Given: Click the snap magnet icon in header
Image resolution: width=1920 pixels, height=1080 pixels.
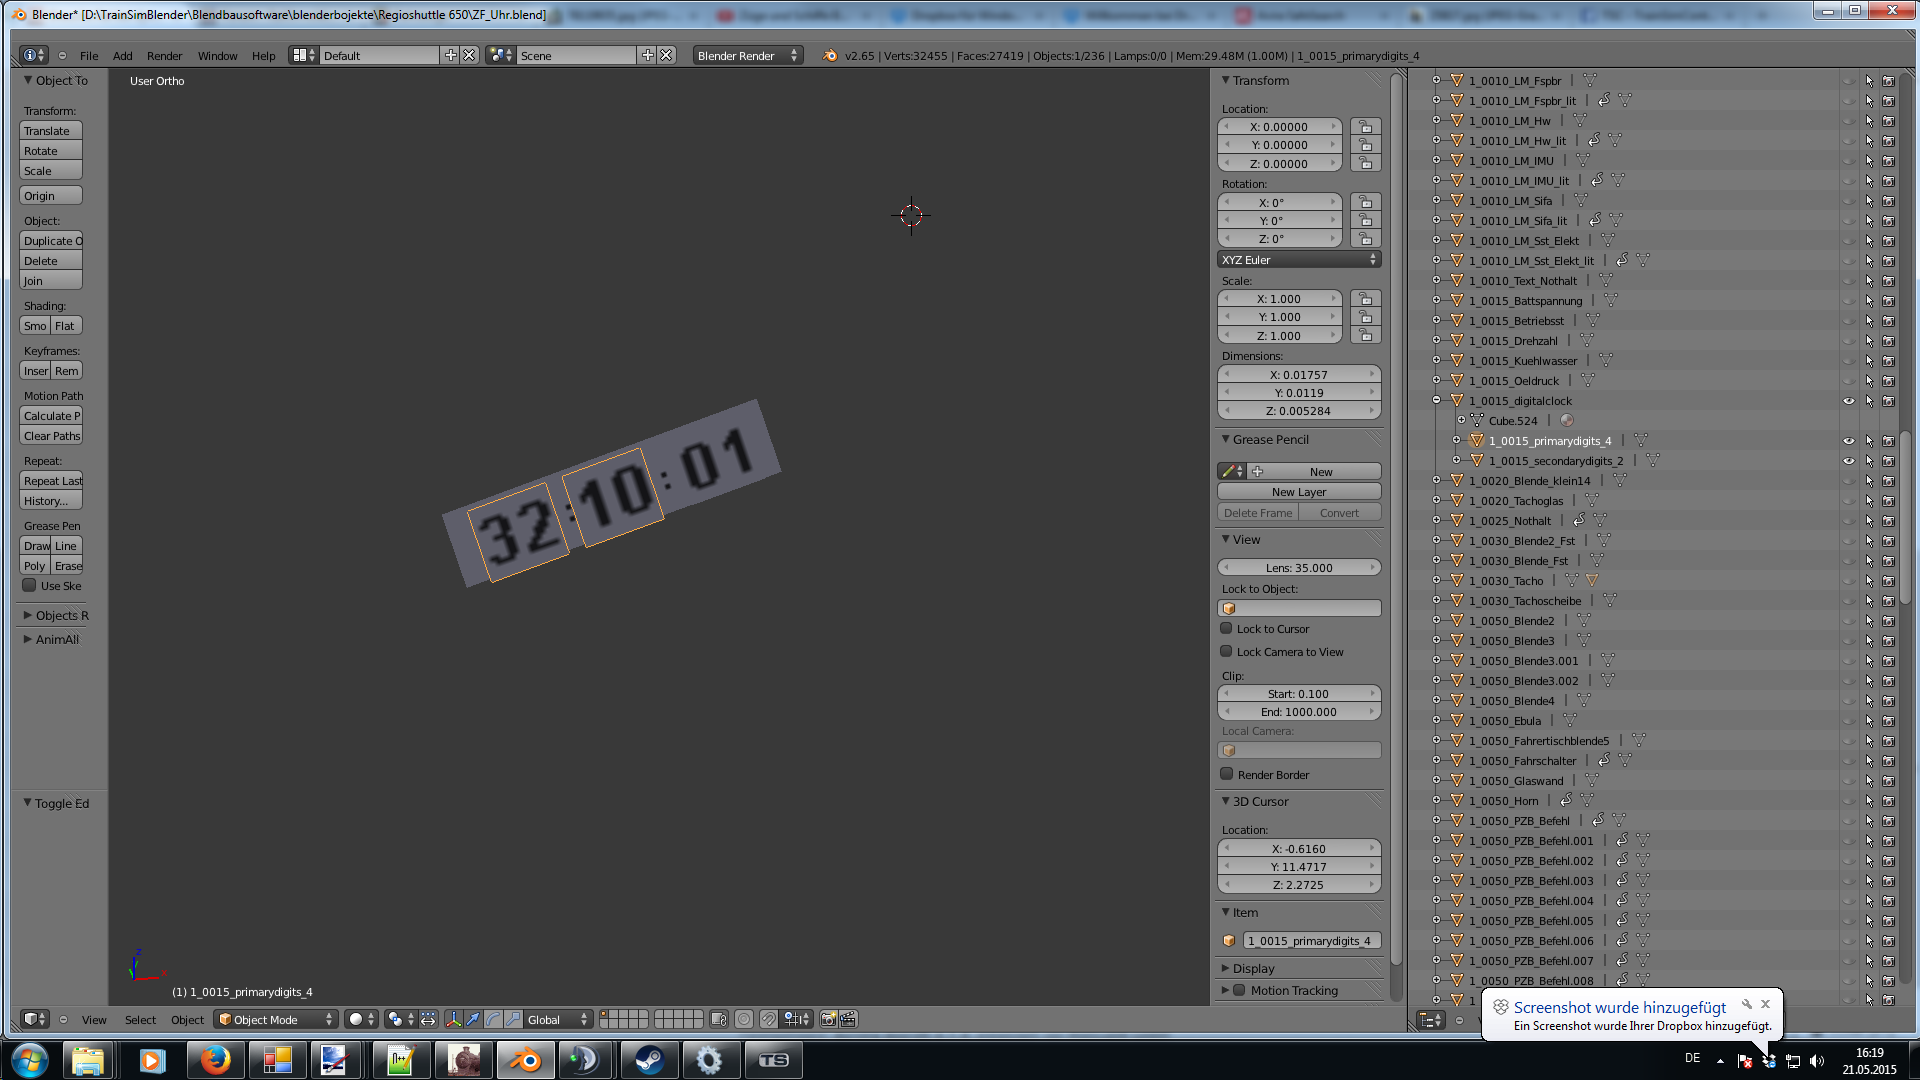Looking at the screenshot, I should click(x=768, y=1019).
